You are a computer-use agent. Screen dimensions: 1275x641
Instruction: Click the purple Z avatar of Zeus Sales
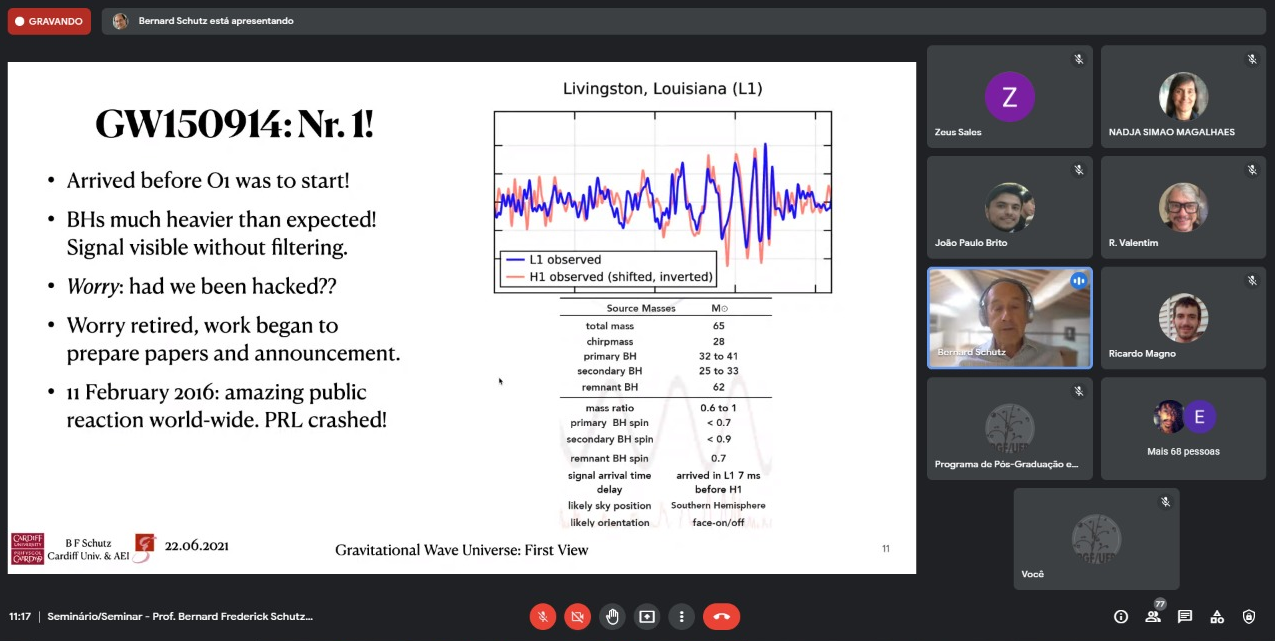point(1009,97)
